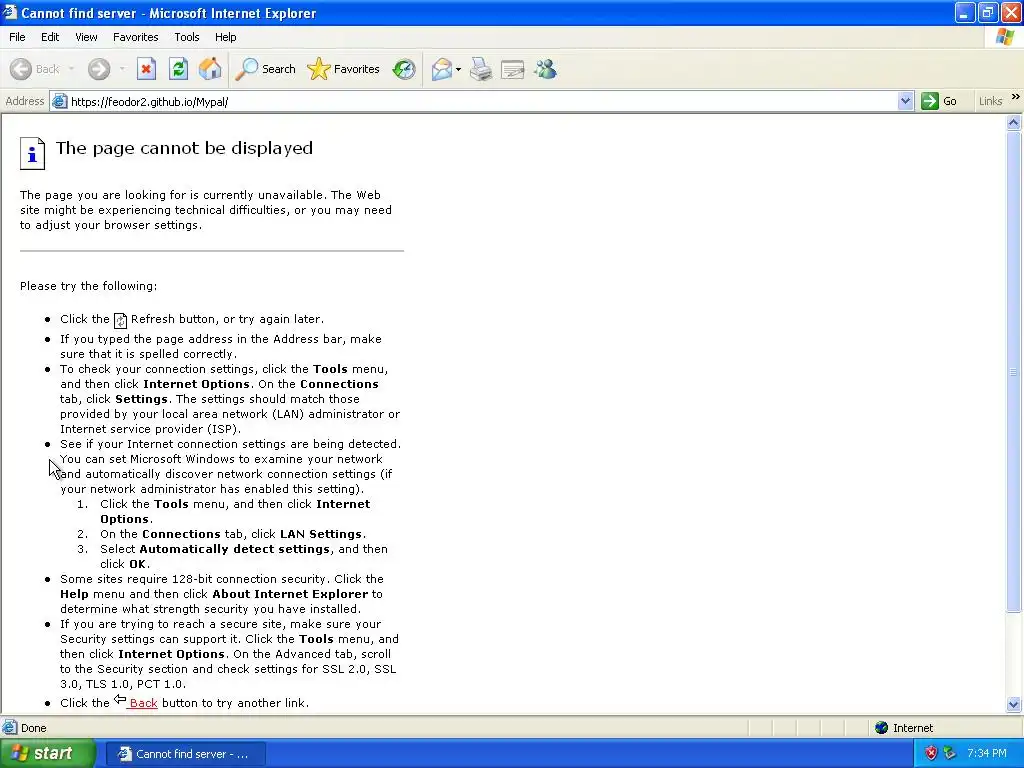Restore down the Internet Explorer window
This screenshot has width=1024, height=768.
coord(987,12)
